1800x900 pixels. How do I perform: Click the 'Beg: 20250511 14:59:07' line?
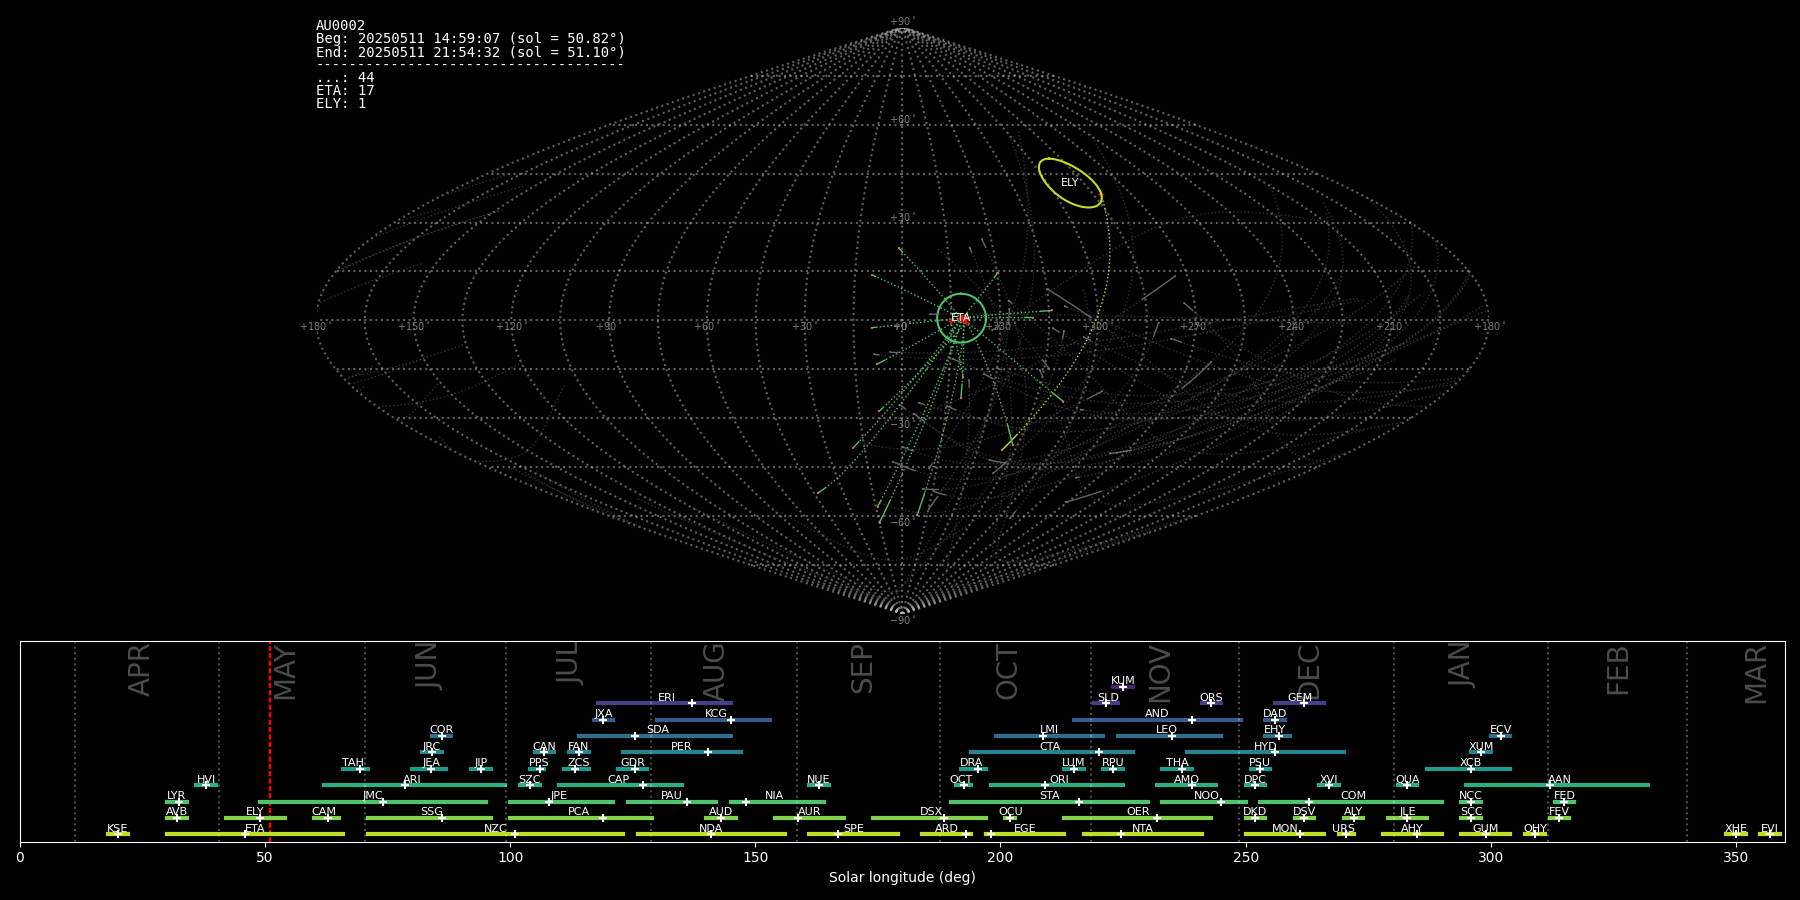click(x=470, y=39)
